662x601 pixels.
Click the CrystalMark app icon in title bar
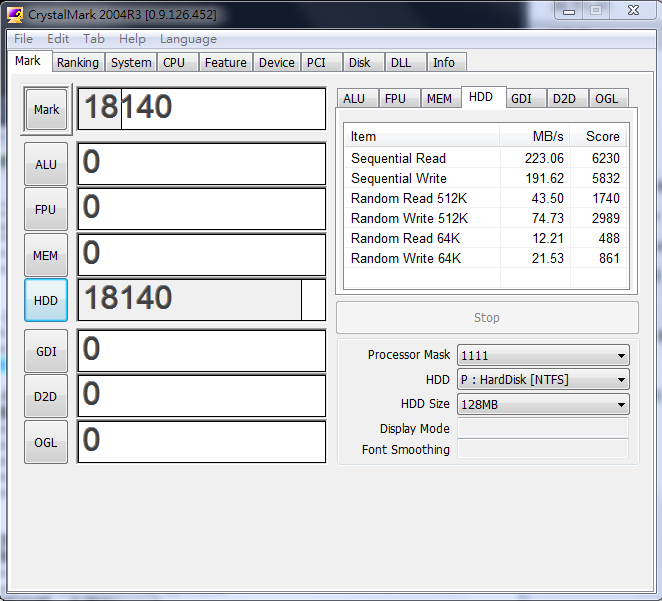(15, 14)
